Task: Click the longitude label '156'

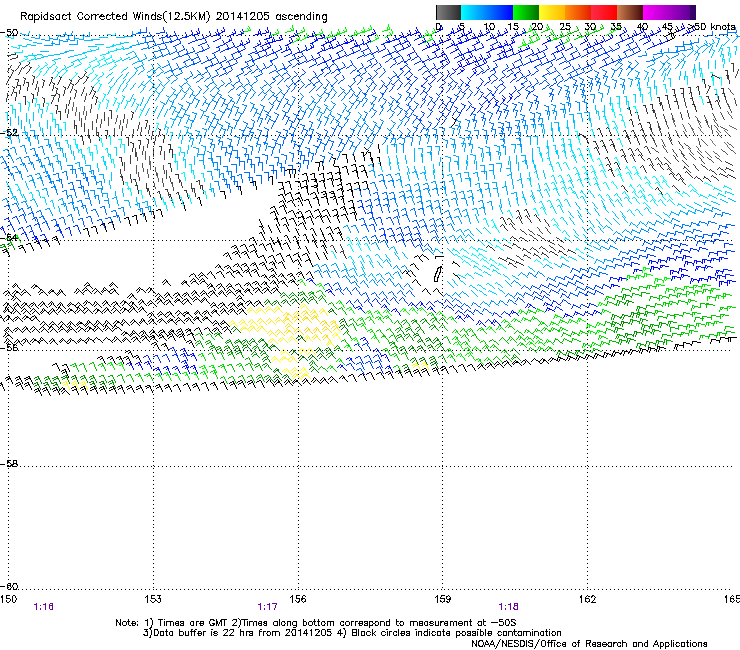Action: point(298,599)
